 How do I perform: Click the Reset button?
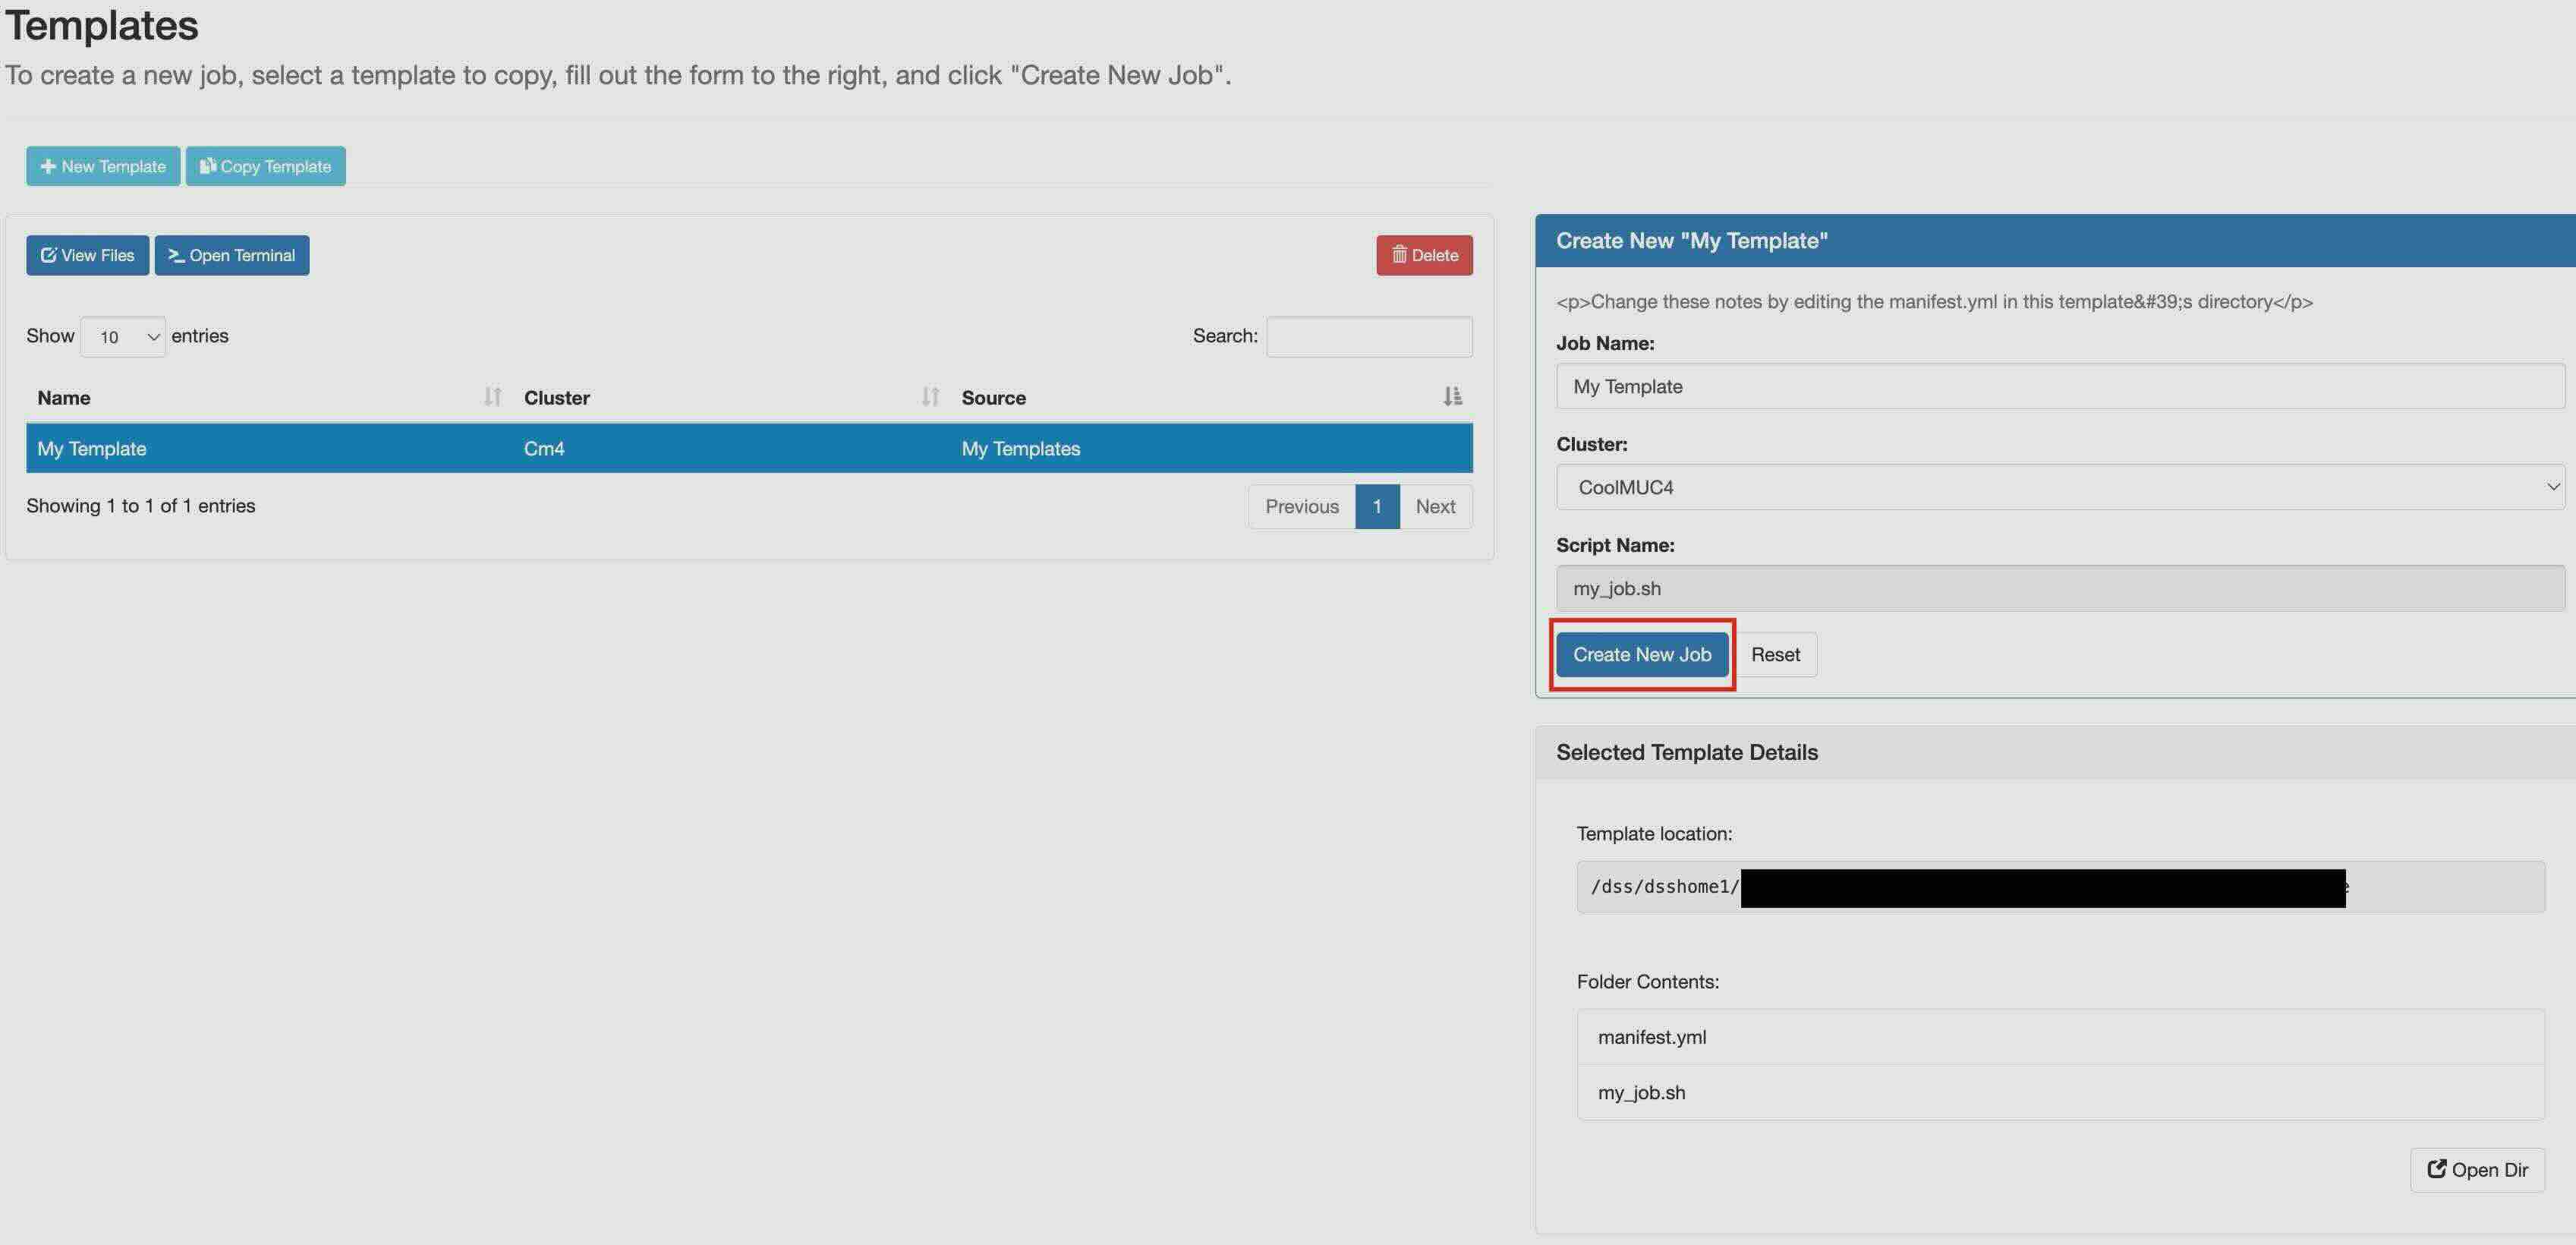(1775, 654)
